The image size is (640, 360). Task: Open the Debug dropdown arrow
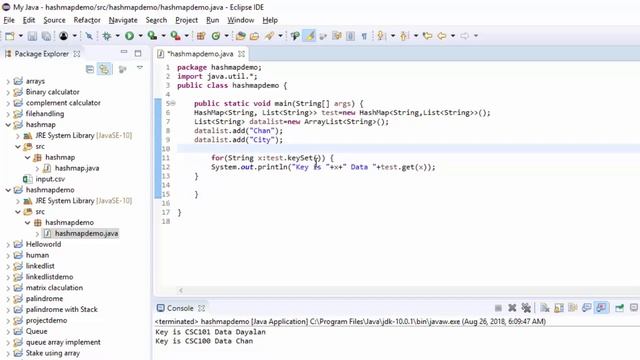[x=118, y=36]
